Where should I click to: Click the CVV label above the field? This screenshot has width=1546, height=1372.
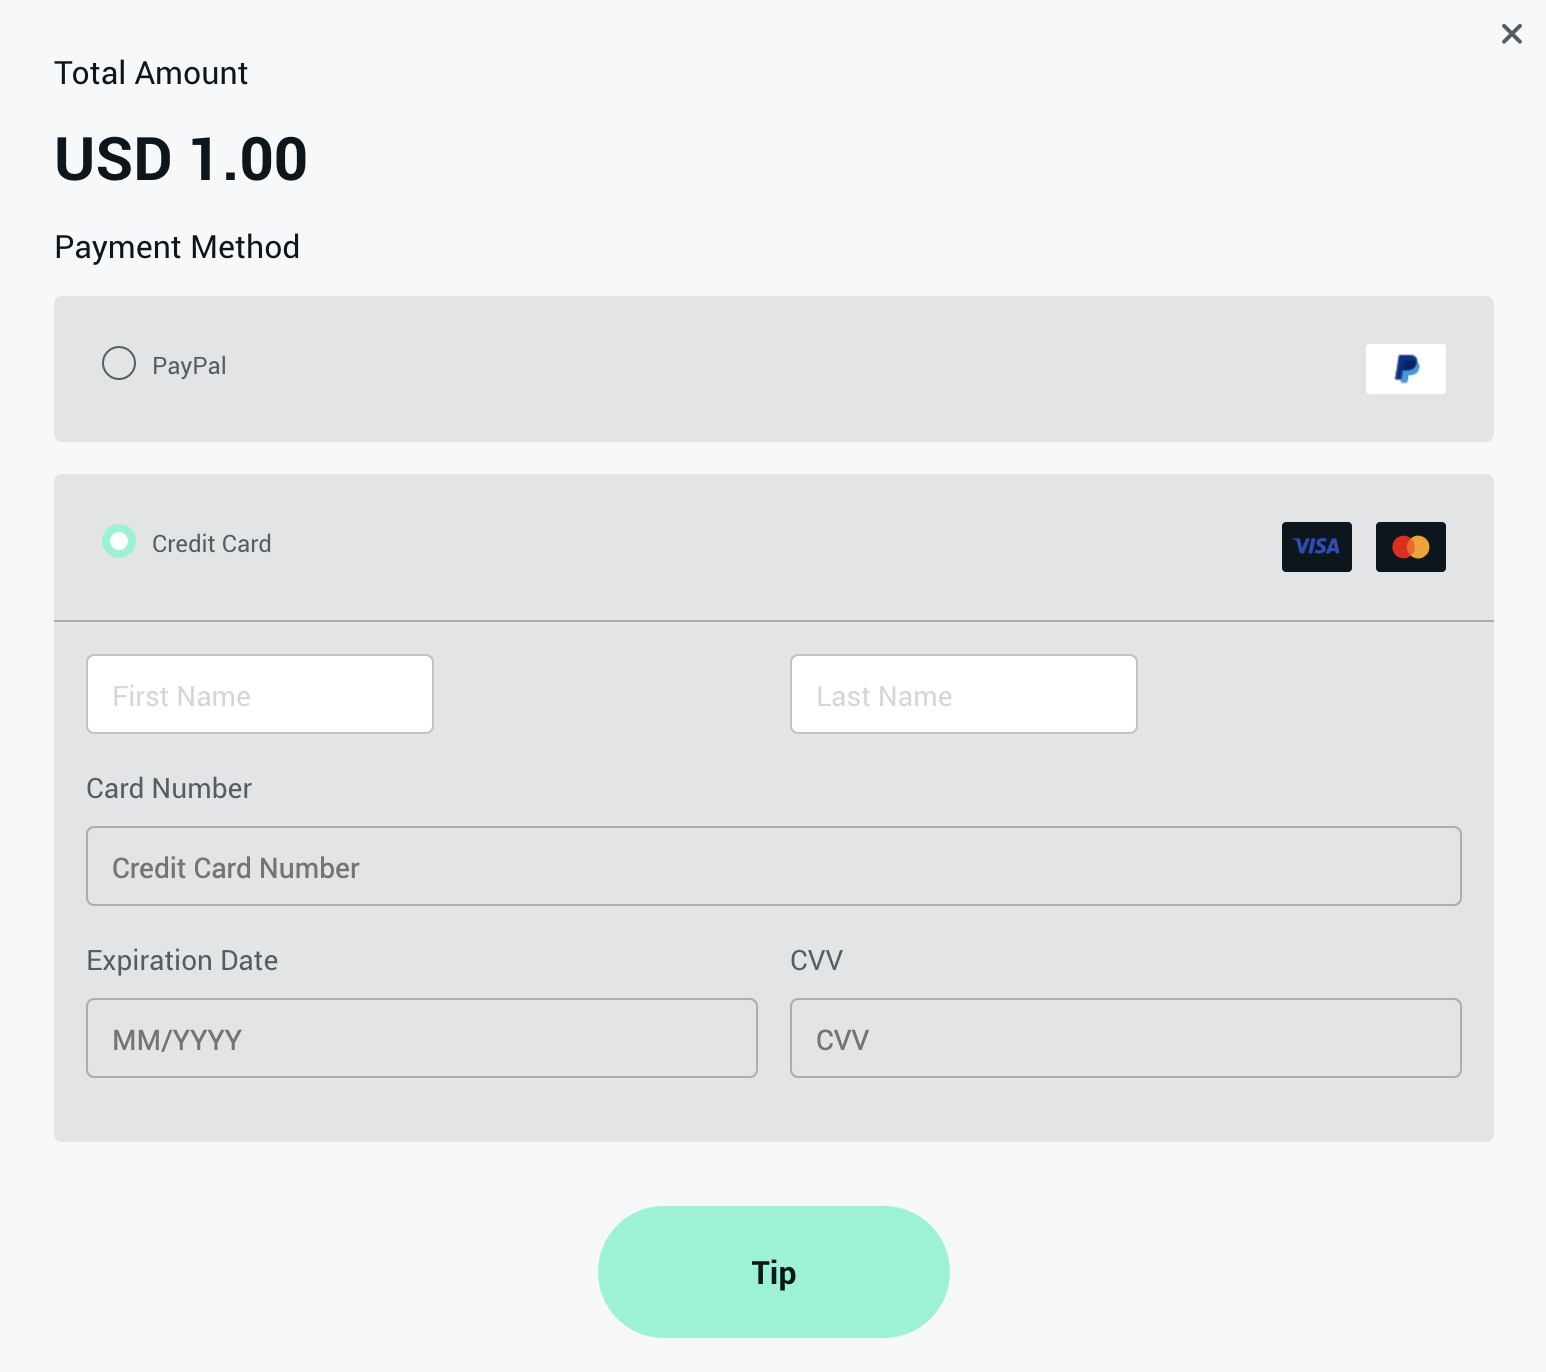[816, 960]
